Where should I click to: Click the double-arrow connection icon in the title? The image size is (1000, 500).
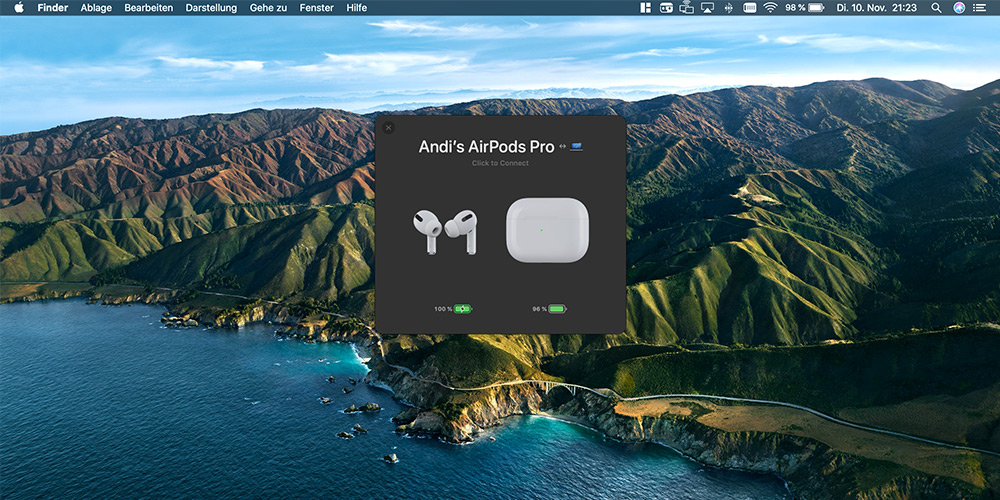(x=562, y=147)
